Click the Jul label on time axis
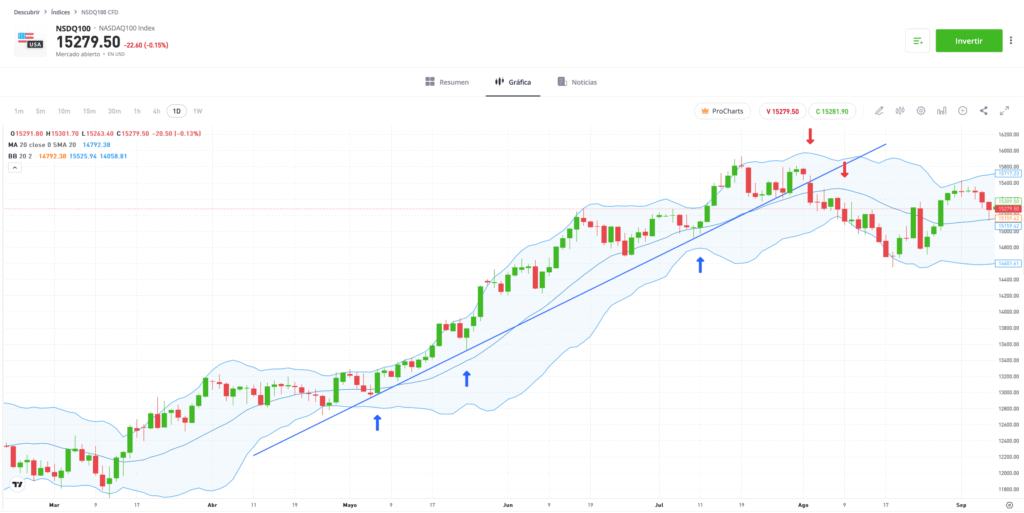The height and width of the screenshot is (513, 1024). pyautogui.click(x=658, y=505)
